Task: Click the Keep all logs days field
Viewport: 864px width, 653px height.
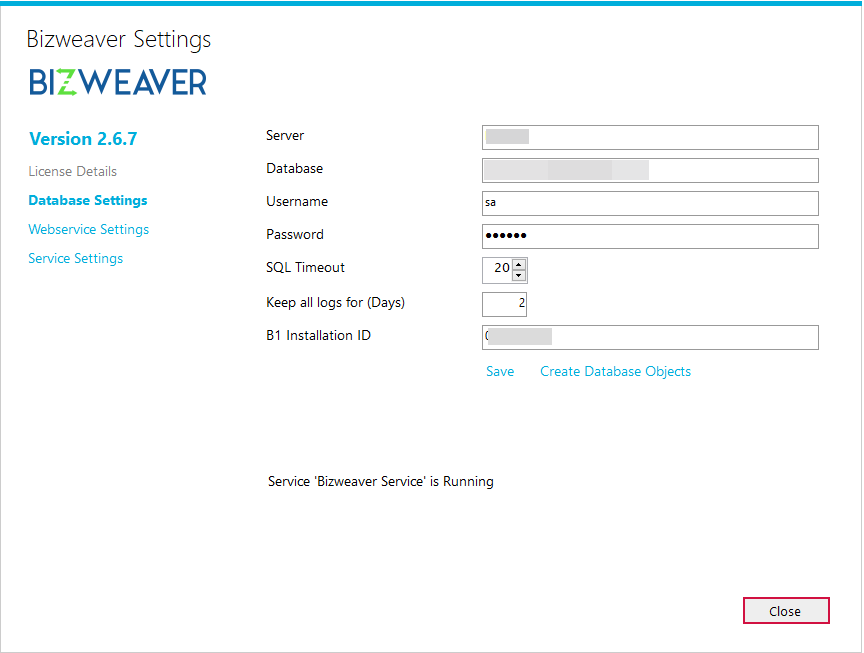Action: click(x=504, y=304)
